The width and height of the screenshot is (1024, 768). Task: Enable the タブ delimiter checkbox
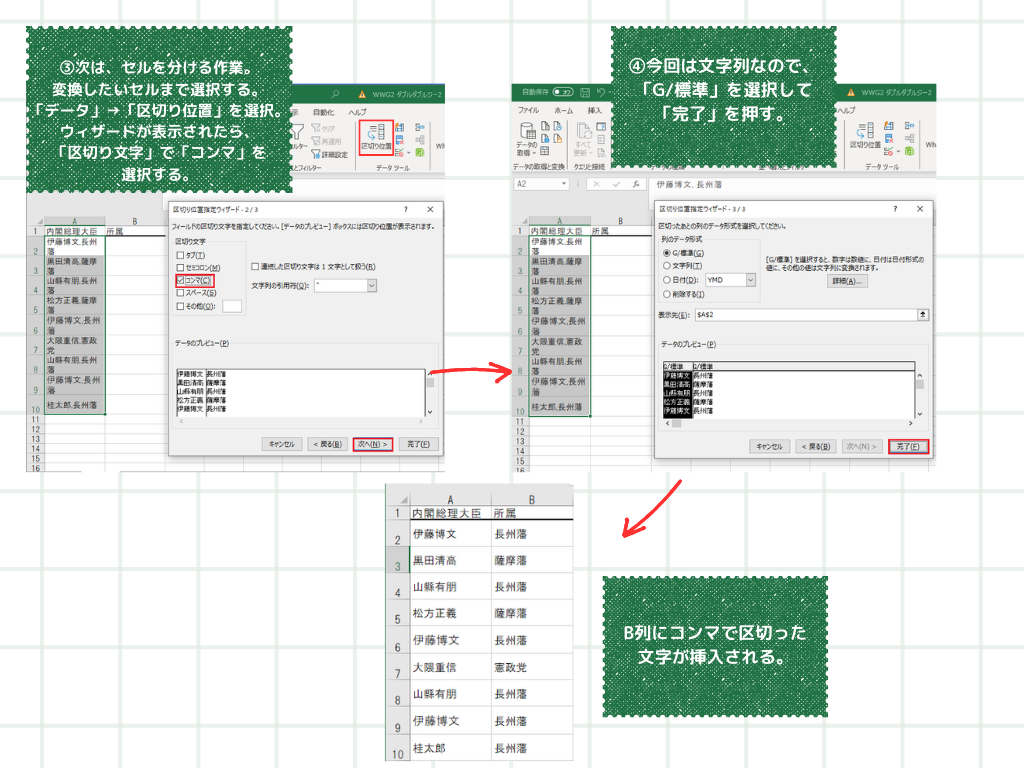coord(180,253)
